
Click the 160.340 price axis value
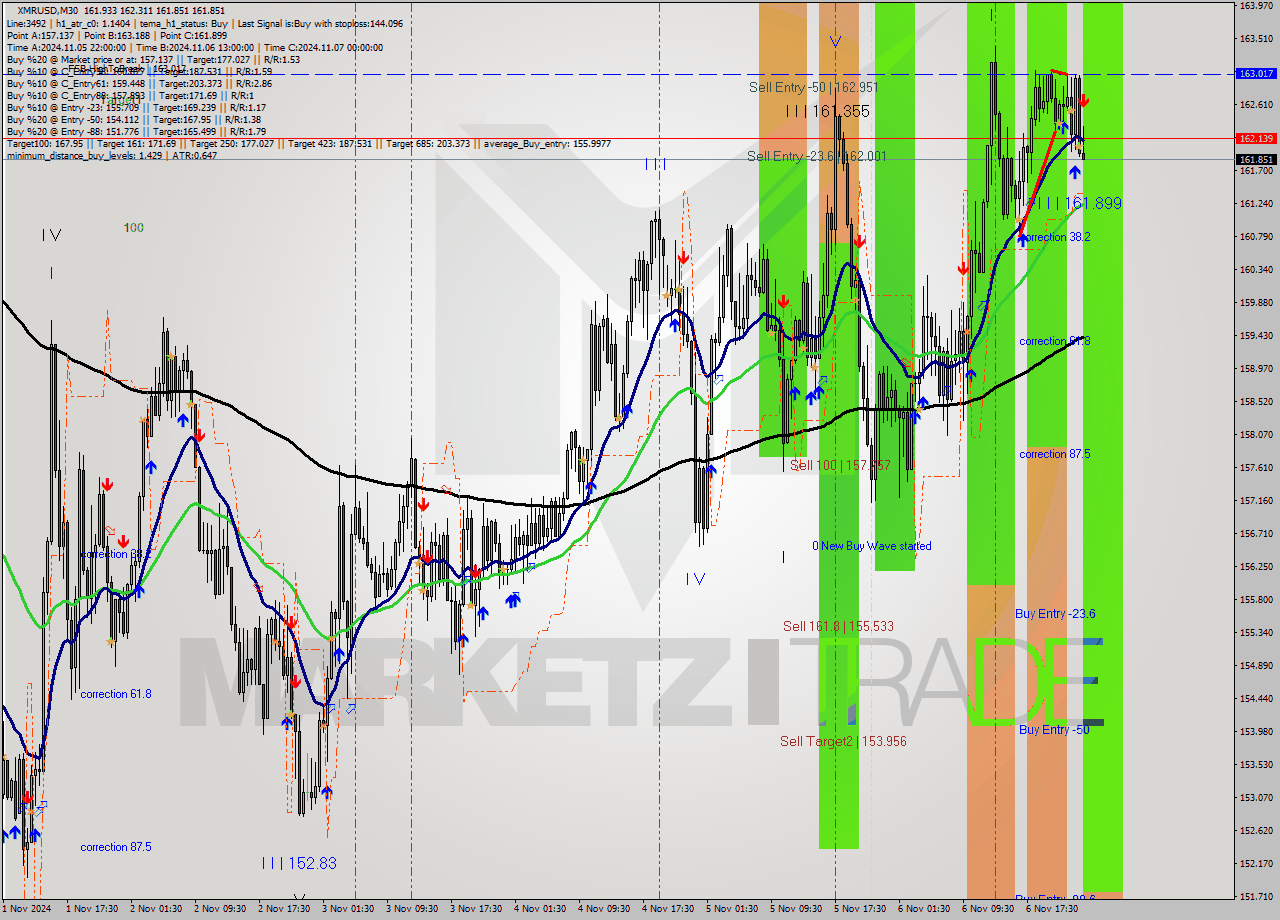point(1256,269)
